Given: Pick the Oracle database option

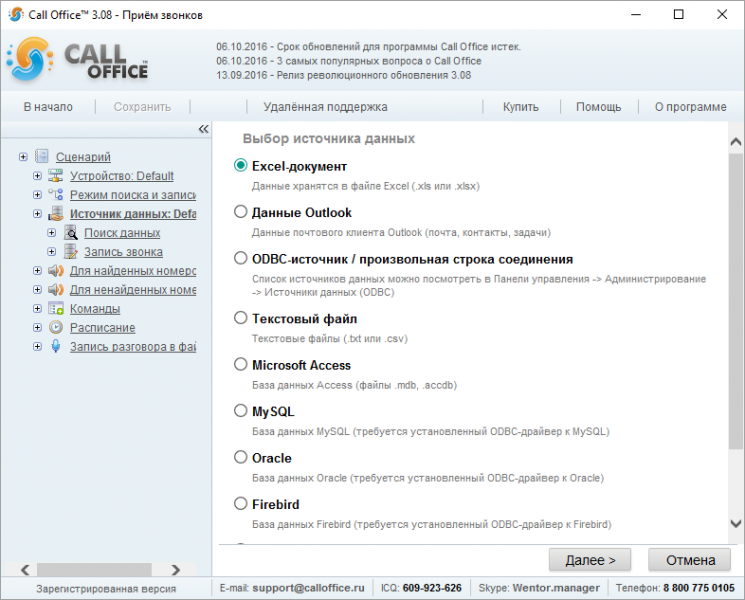Looking at the screenshot, I should coord(240,457).
